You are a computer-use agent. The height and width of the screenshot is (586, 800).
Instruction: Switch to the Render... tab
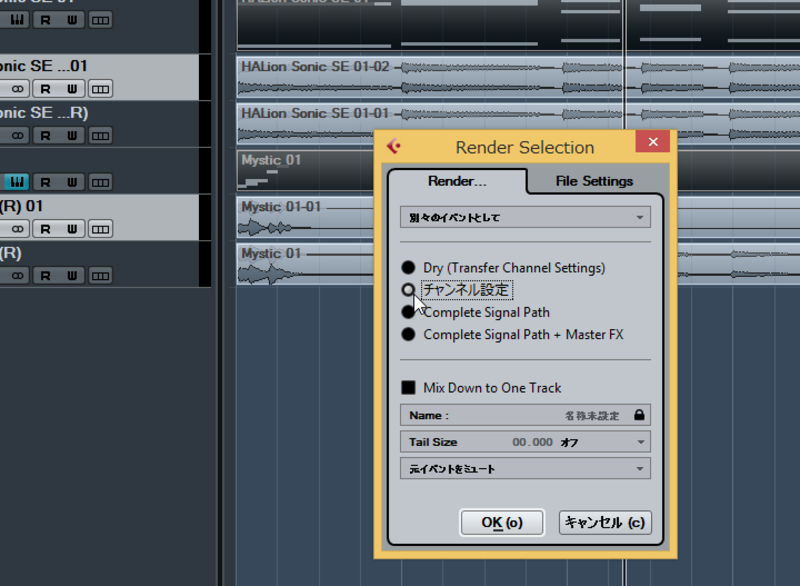pyautogui.click(x=457, y=181)
